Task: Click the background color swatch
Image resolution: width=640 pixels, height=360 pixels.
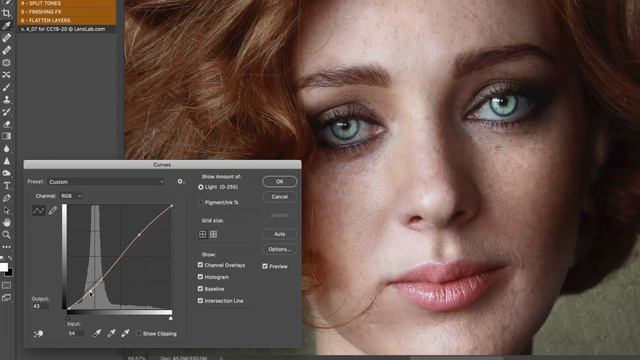Action: (9, 273)
